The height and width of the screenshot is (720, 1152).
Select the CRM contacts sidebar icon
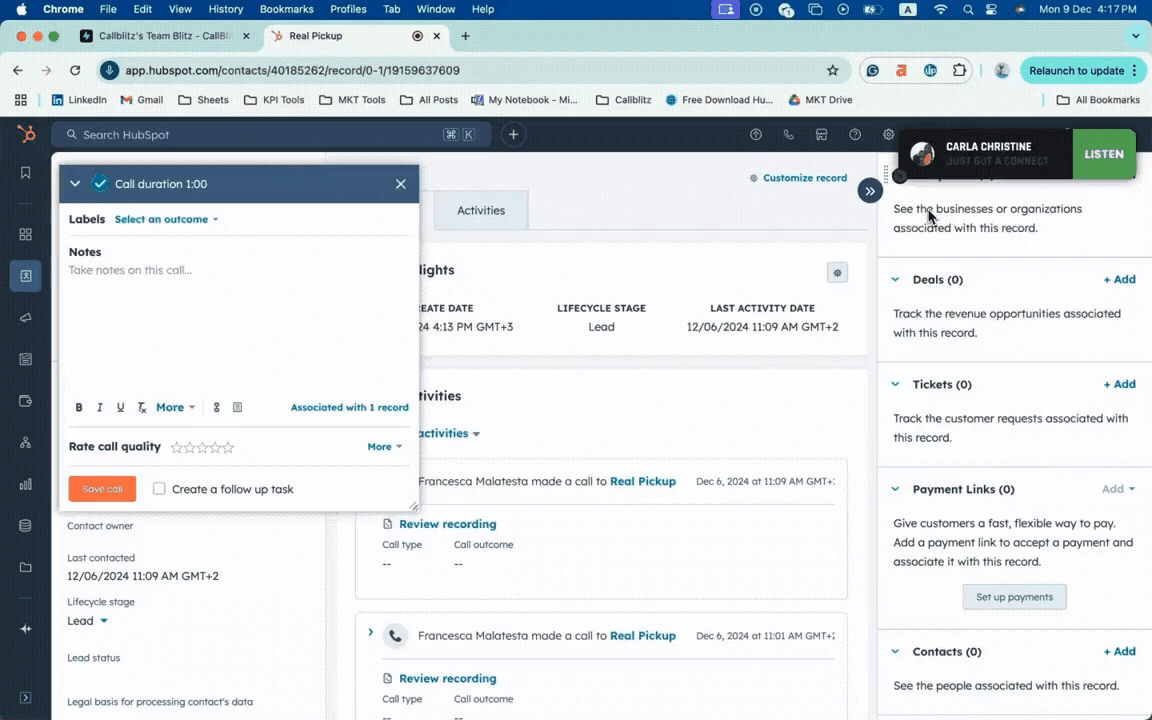click(26, 276)
